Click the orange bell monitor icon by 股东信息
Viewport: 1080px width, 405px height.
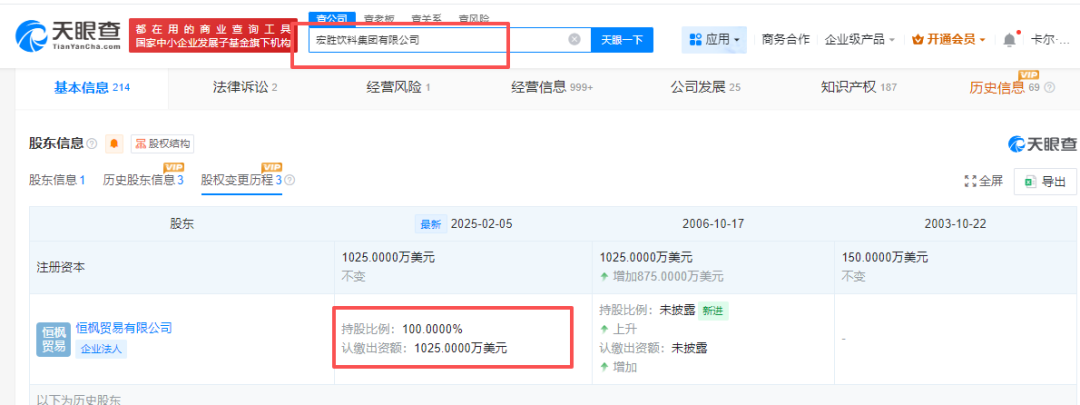coord(114,143)
